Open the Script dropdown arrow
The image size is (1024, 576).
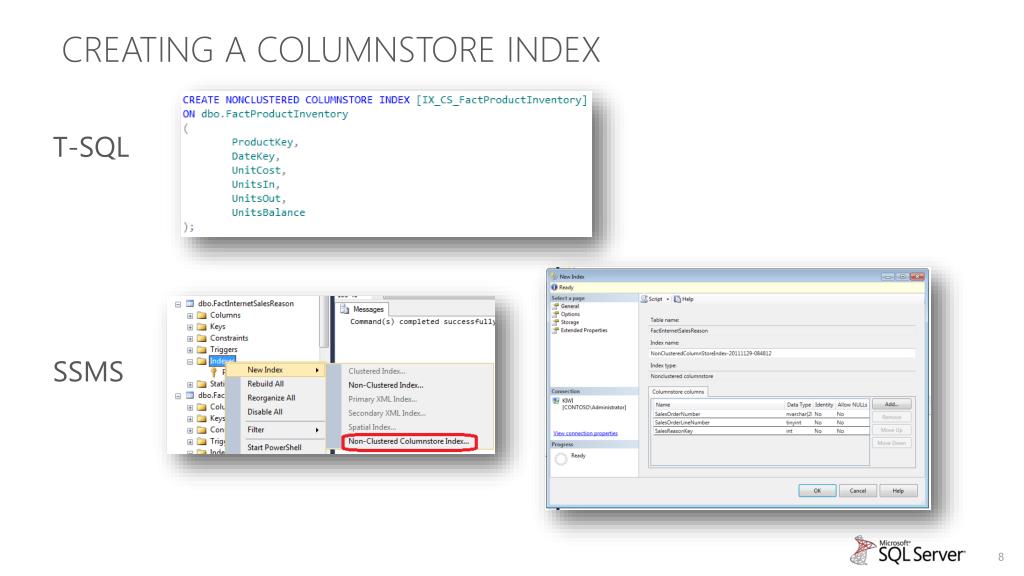pyautogui.click(x=667, y=299)
